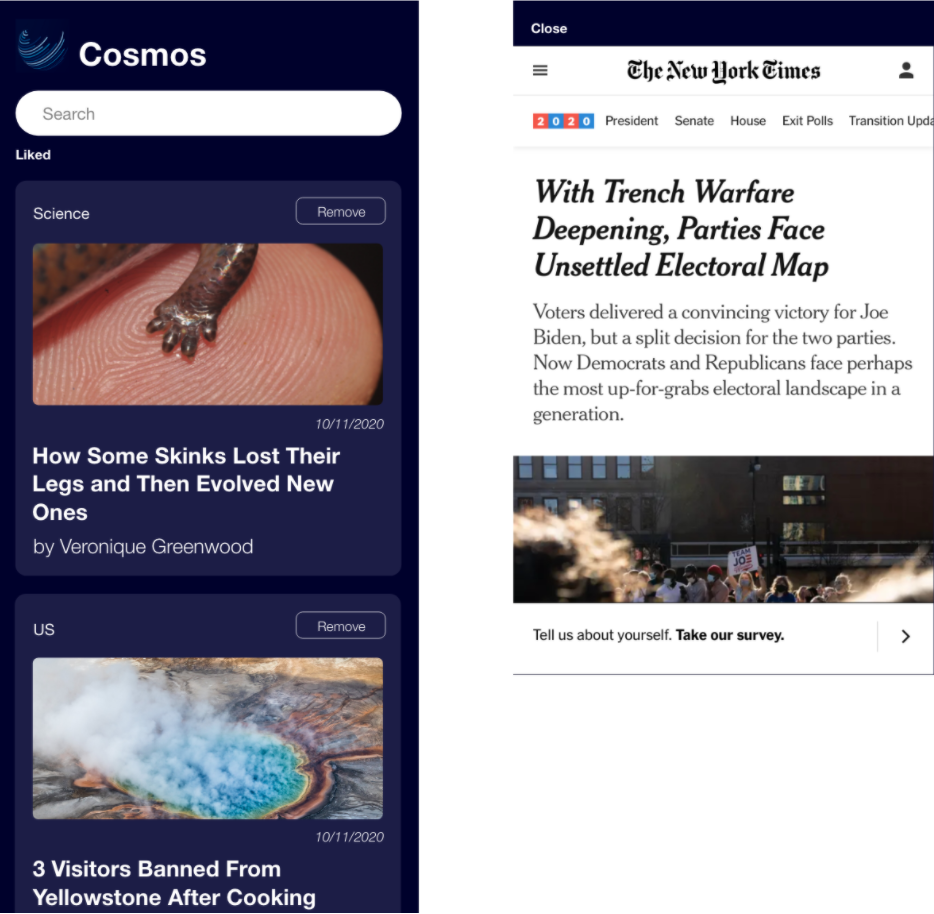
Task: Click the Cosmos globe logo icon
Action: click(x=41, y=47)
